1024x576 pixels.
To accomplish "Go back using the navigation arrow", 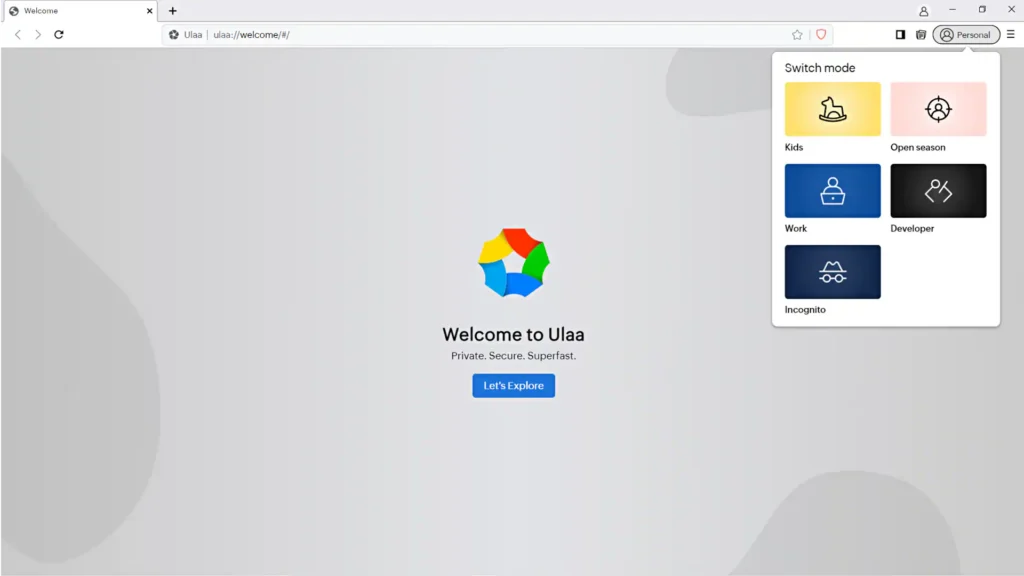I will 17,33.
